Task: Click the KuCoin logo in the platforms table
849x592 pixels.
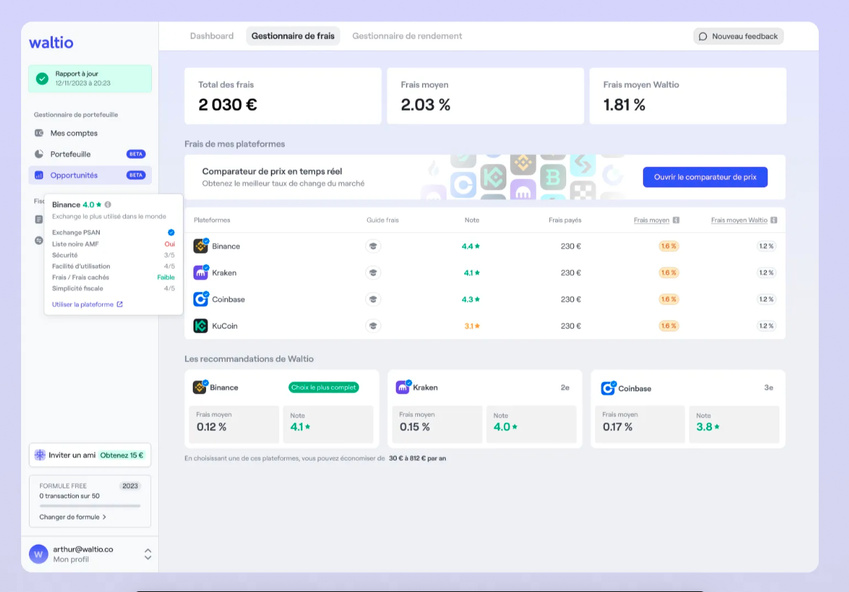Action: click(x=200, y=326)
